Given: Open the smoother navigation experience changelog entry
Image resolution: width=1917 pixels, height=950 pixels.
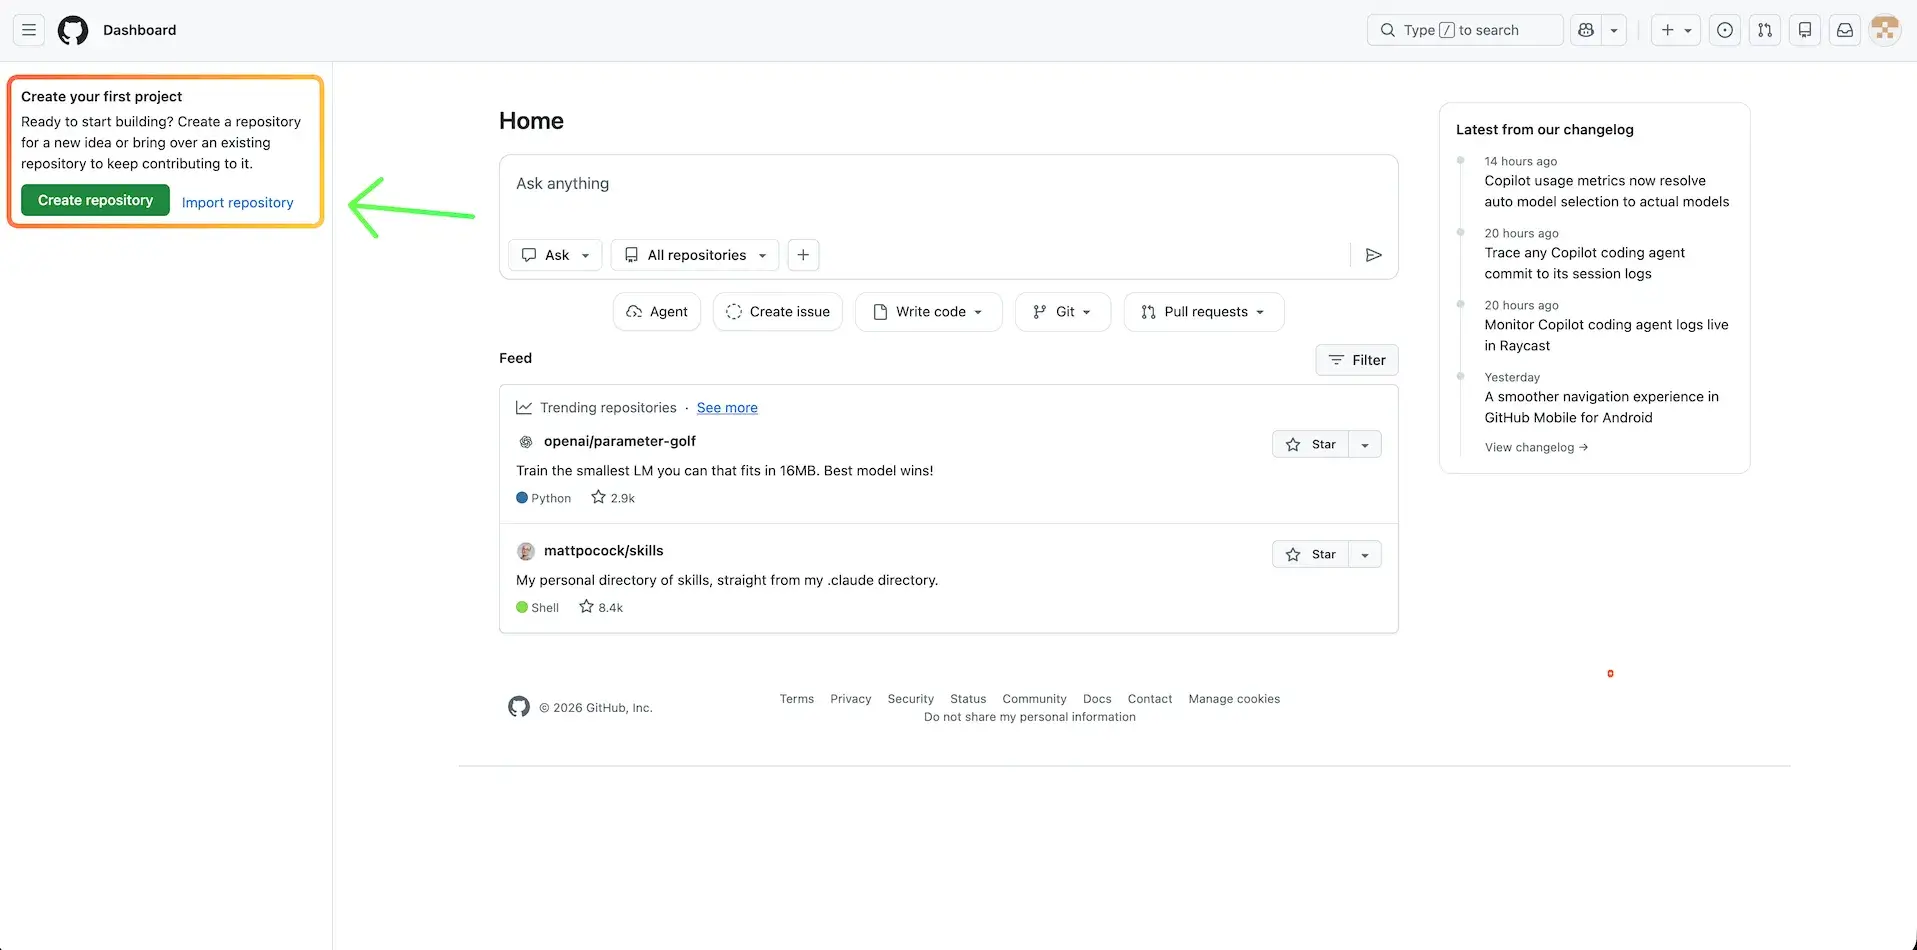Looking at the screenshot, I should (1601, 407).
